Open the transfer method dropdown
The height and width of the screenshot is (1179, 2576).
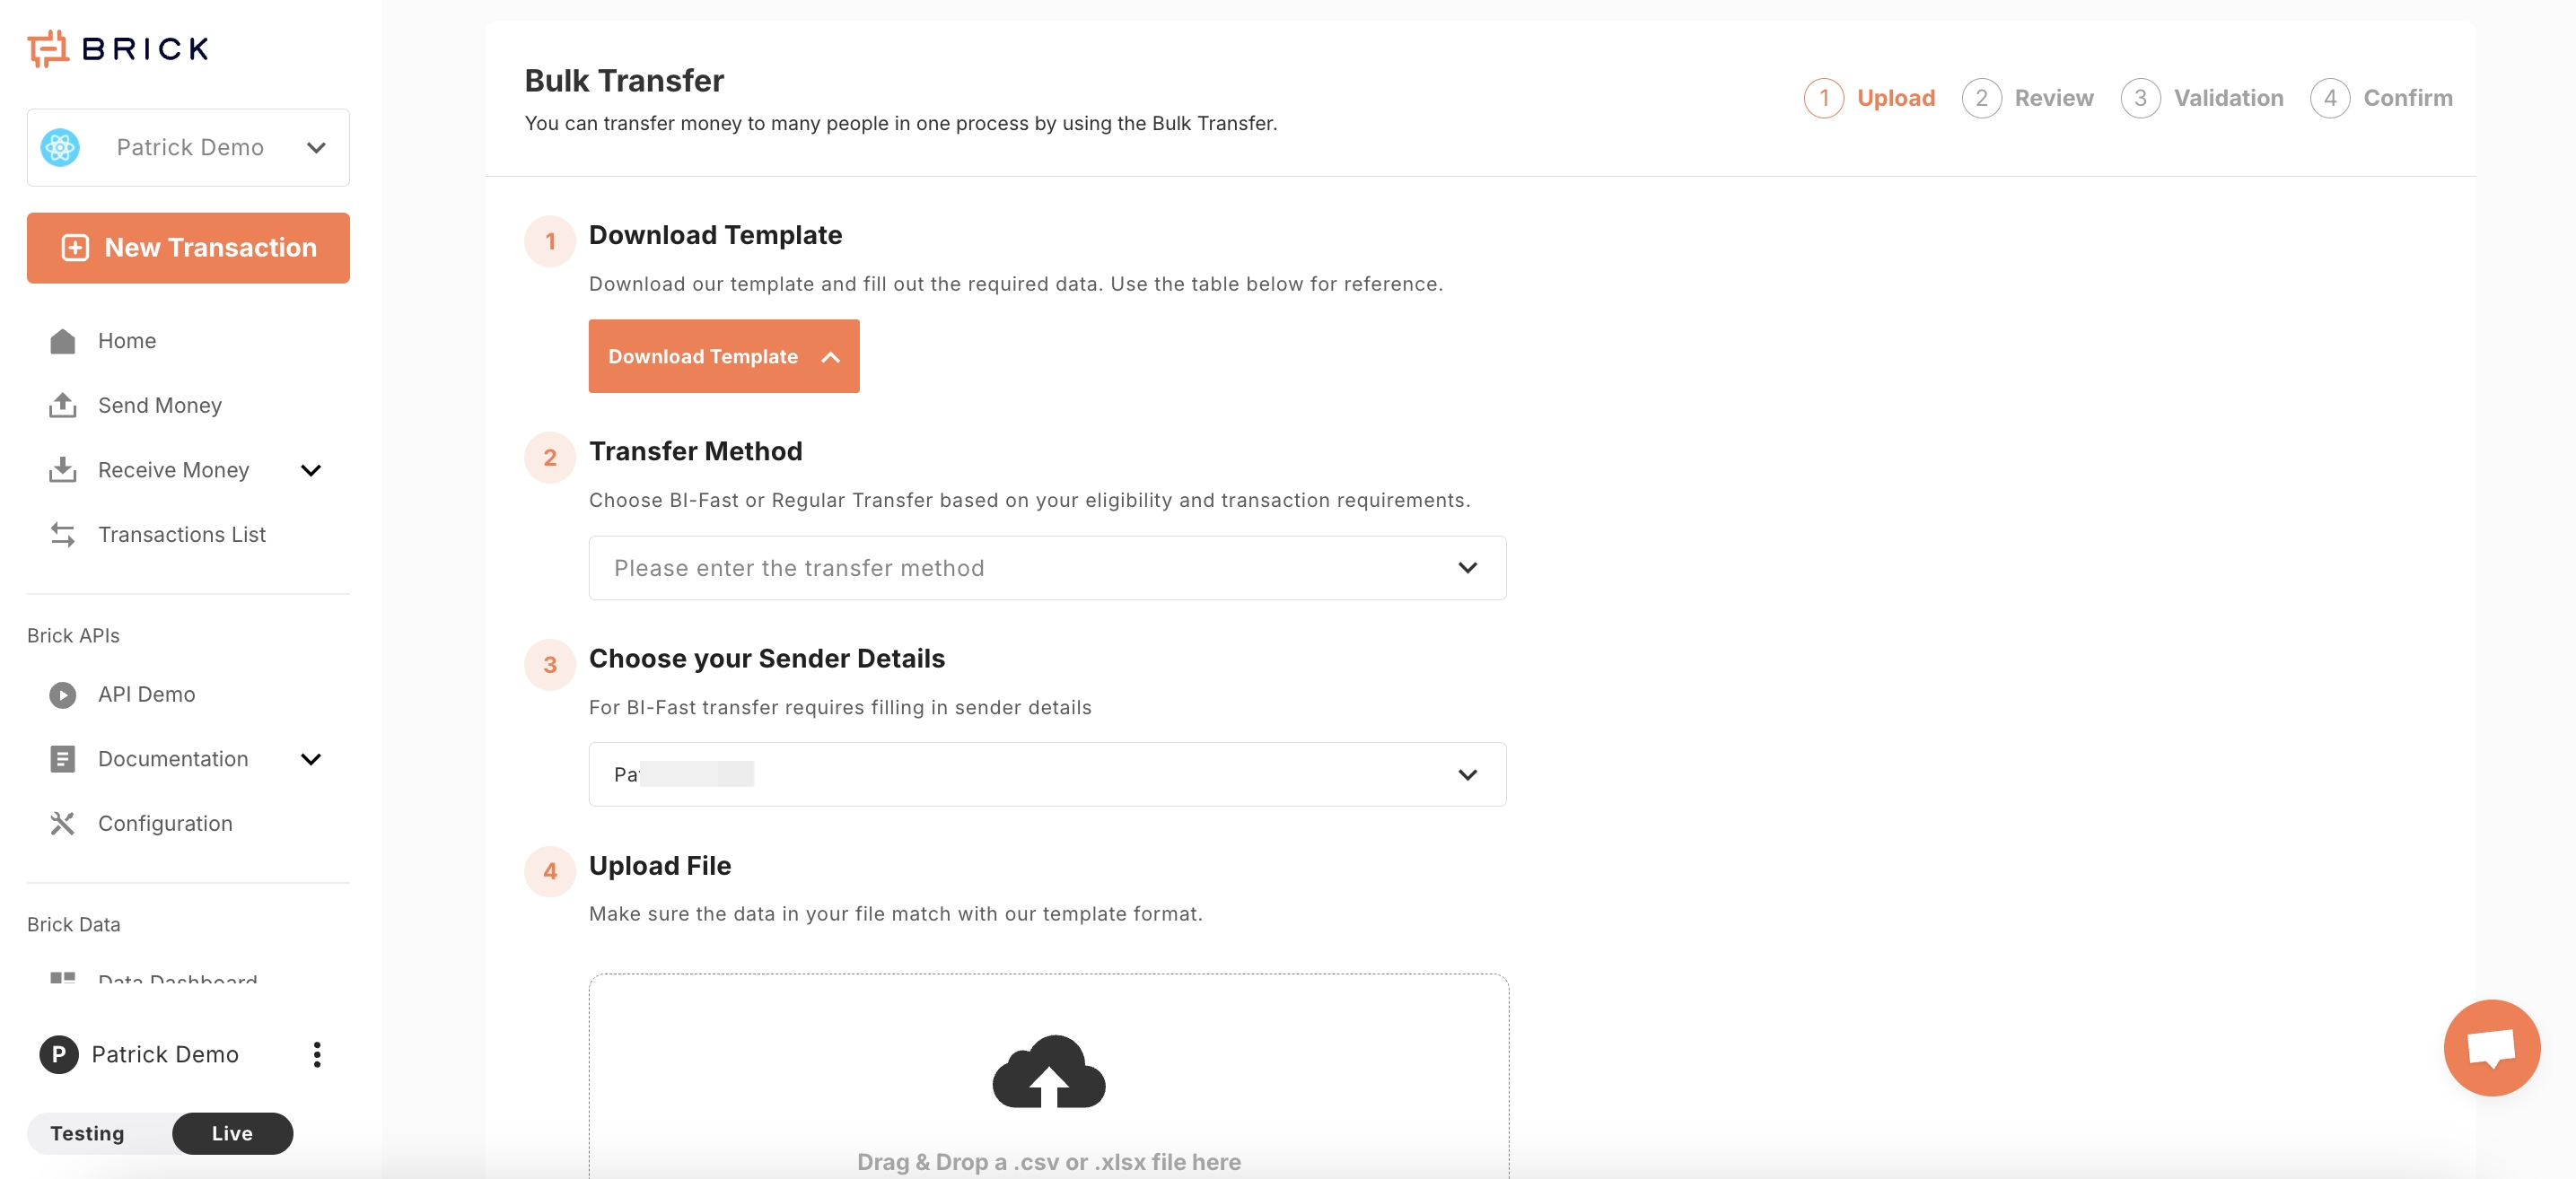[x=1047, y=568]
